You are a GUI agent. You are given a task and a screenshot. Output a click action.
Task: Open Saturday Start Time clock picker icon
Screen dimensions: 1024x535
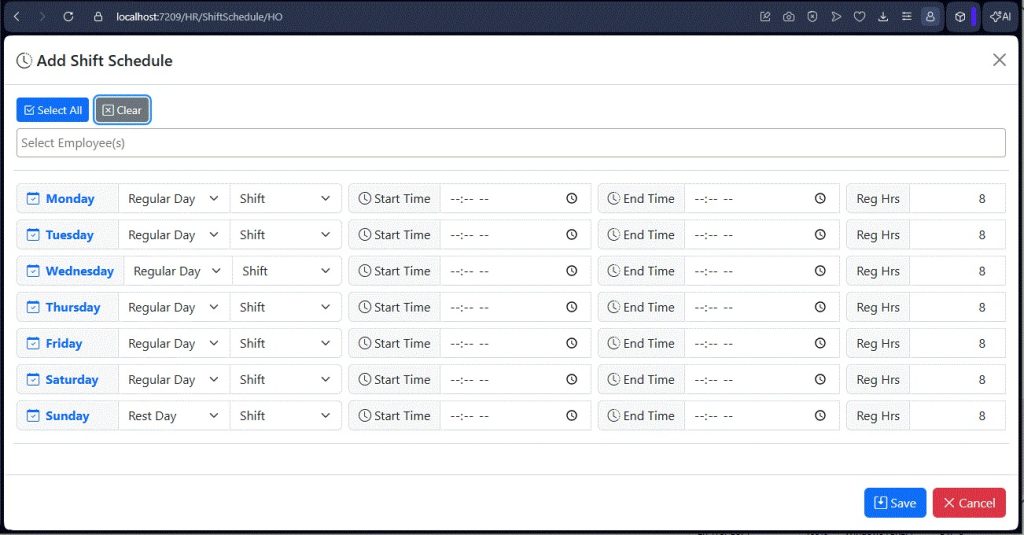[571, 380]
